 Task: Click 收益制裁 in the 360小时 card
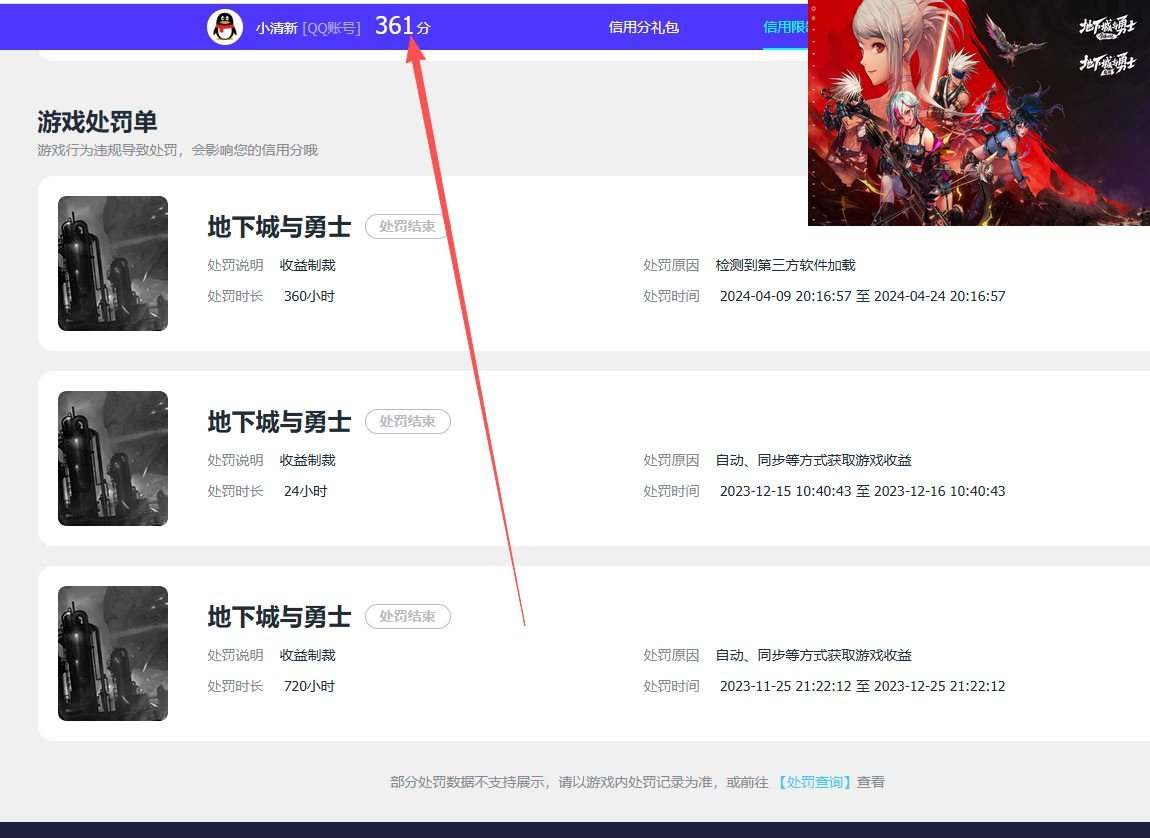[x=307, y=265]
